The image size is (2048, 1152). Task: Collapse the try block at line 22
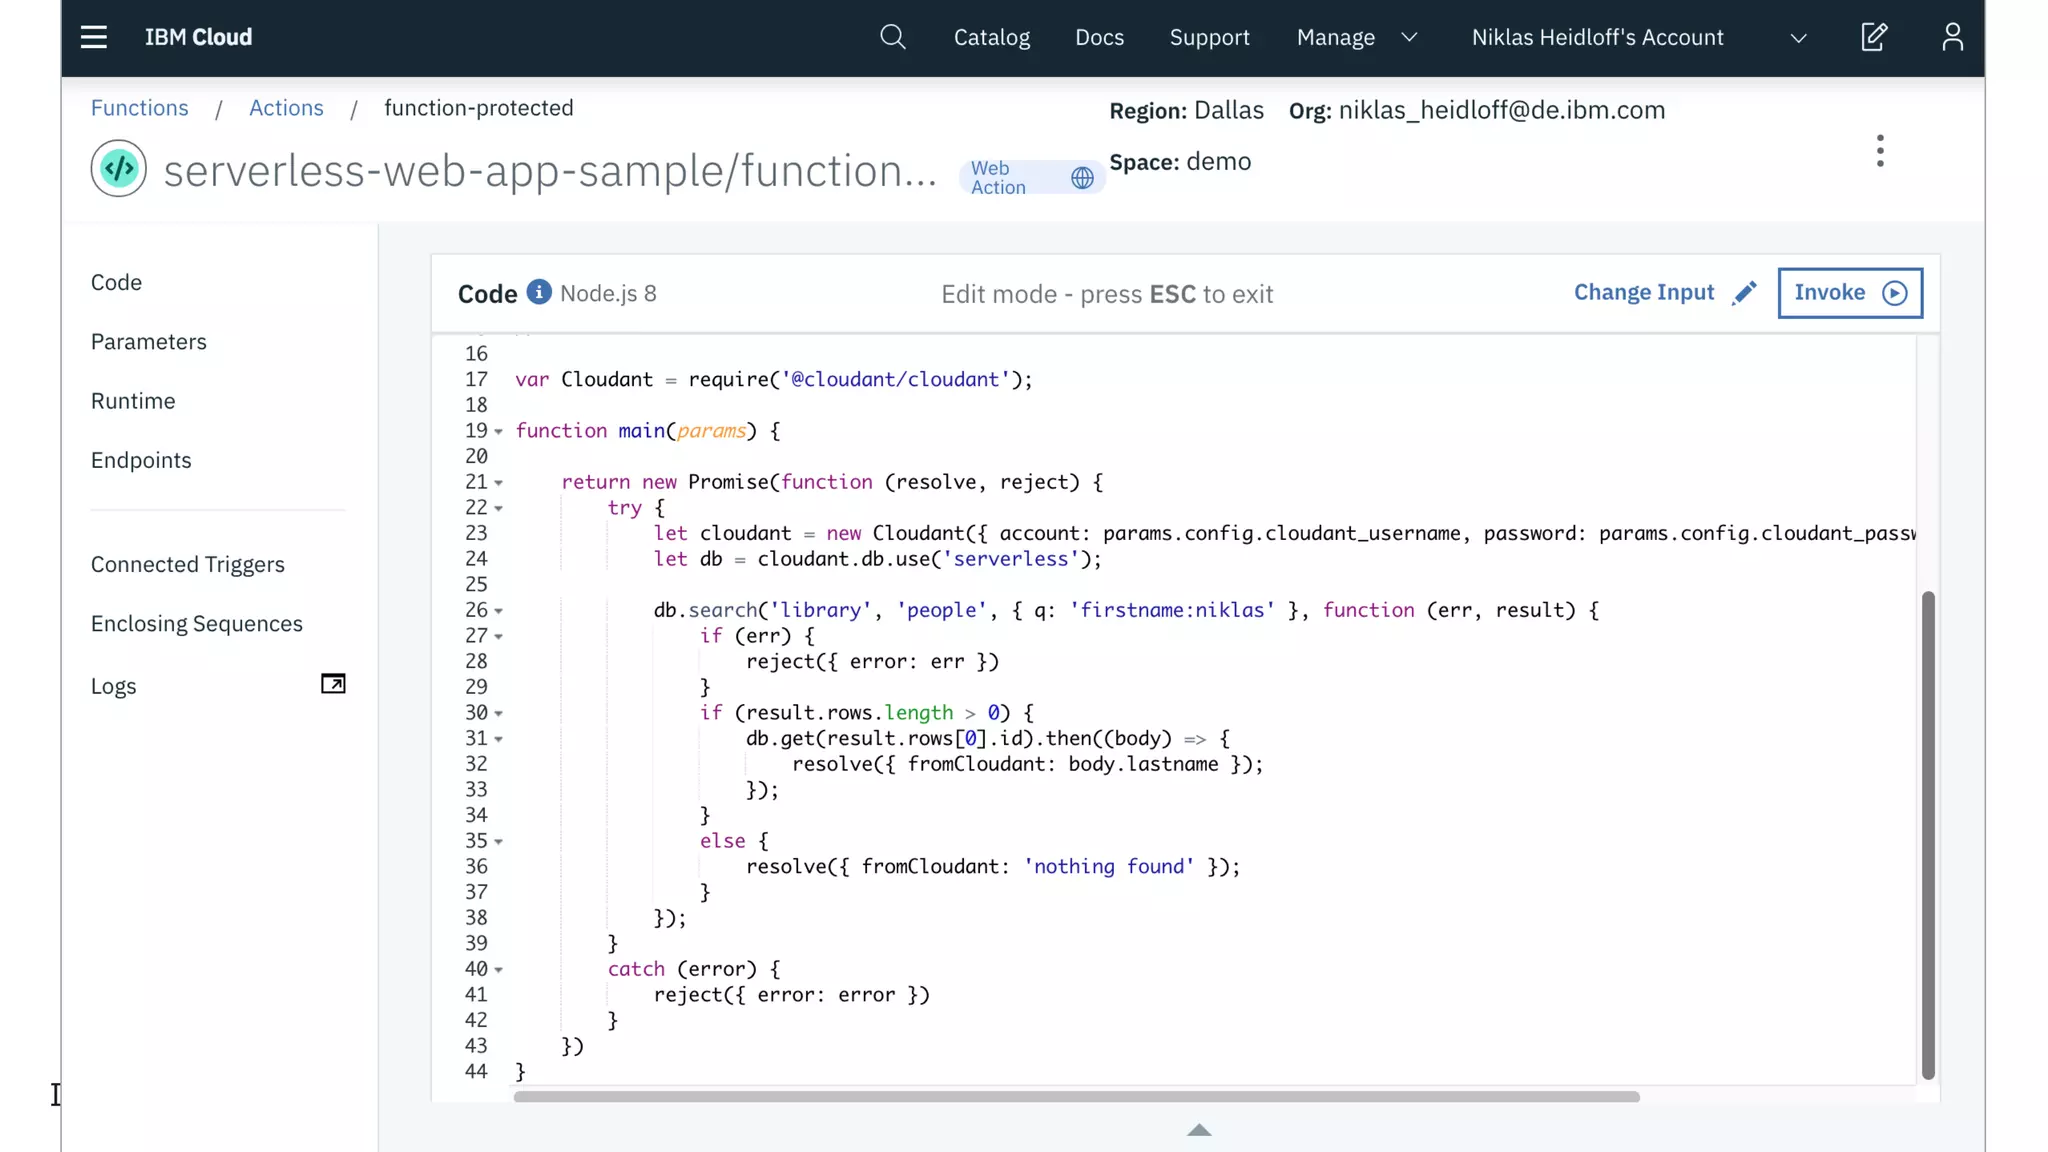click(498, 509)
